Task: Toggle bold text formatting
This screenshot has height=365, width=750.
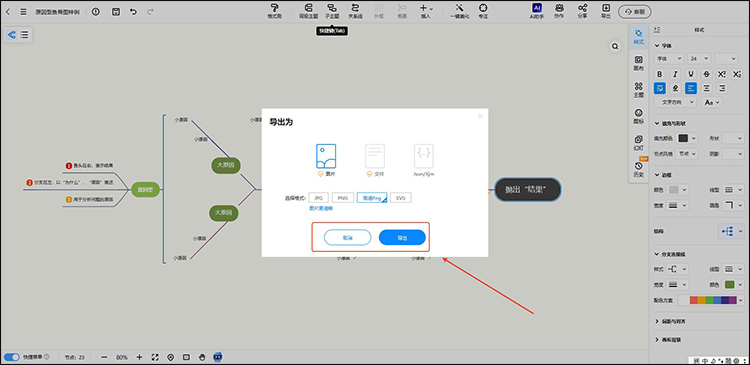Action: click(x=660, y=74)
